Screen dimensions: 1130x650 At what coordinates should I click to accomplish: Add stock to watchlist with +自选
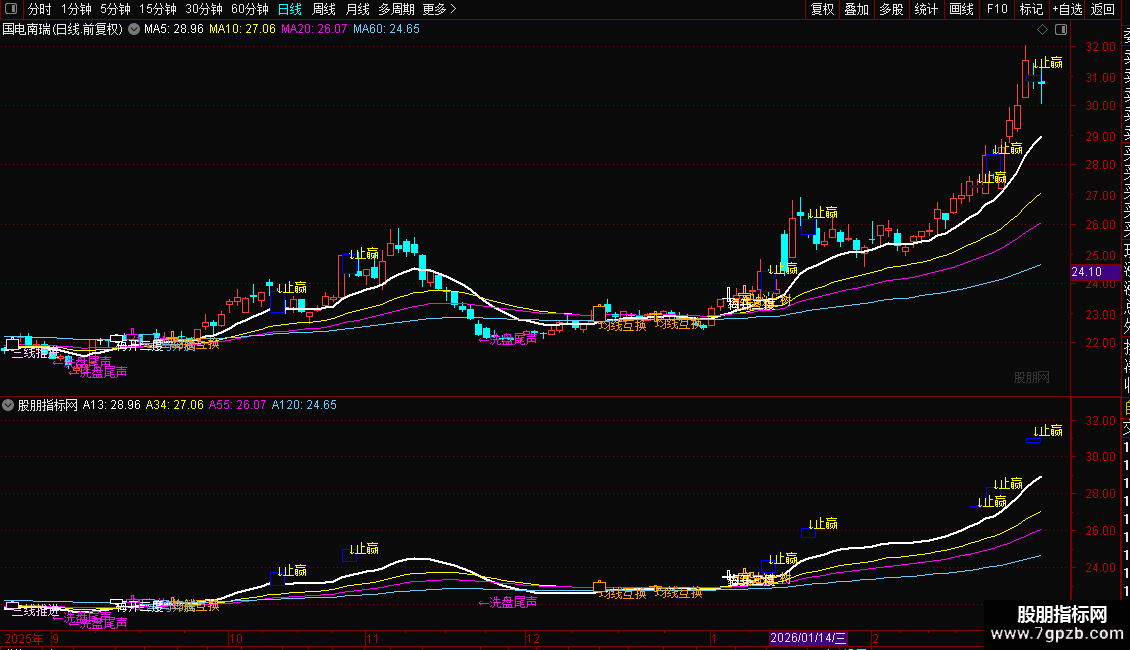point(1067,9)
